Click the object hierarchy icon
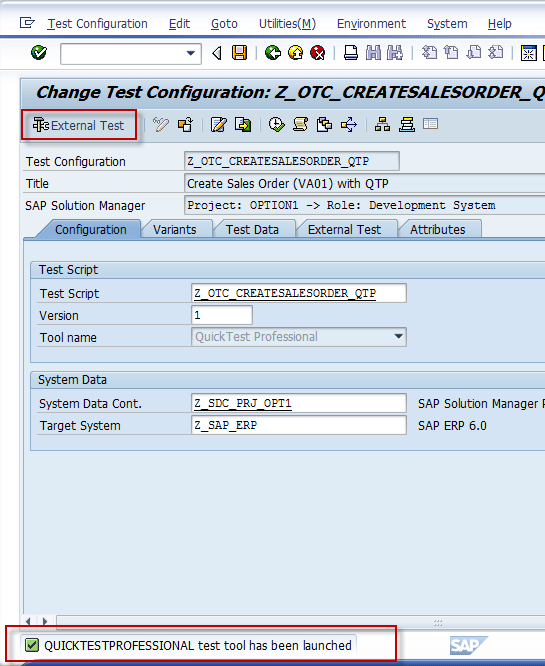 click(x=382, y=125)
